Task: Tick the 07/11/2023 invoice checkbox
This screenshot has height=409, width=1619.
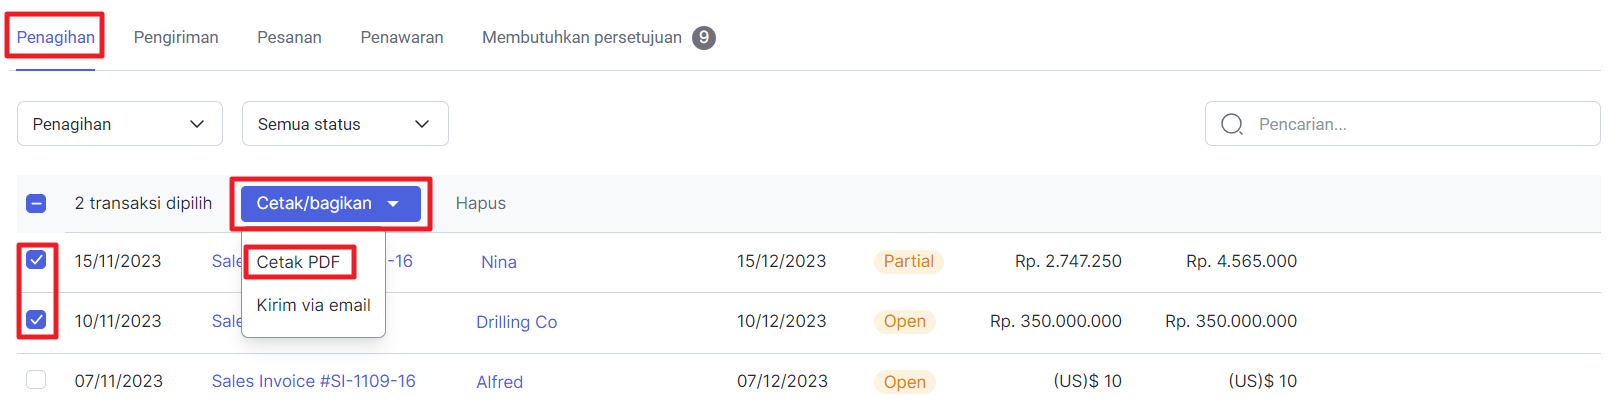Action: [x=36, y=380]
